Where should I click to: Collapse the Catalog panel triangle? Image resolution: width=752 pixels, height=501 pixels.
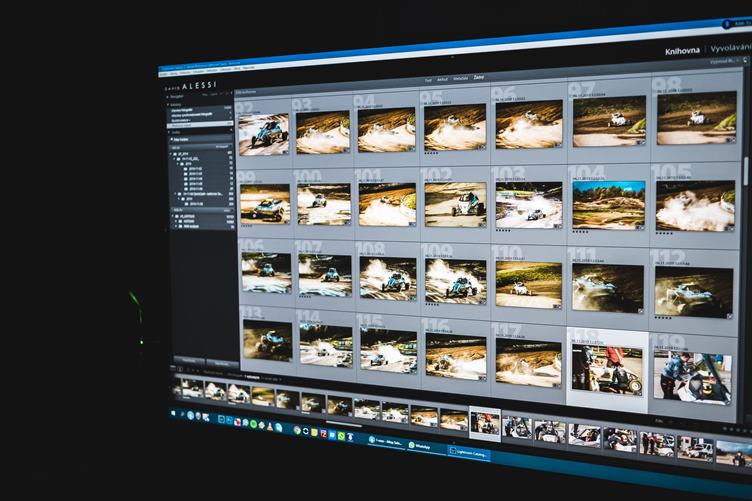click(x=168, y=104)
